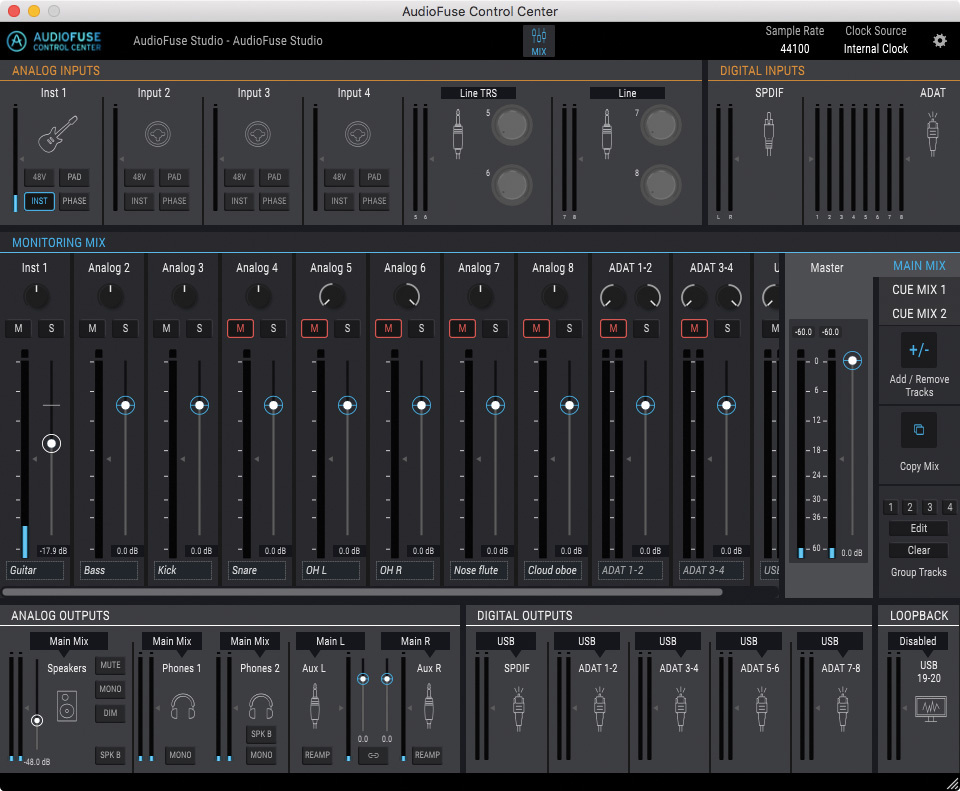Click the Copy Mix icon

point(918,431)
